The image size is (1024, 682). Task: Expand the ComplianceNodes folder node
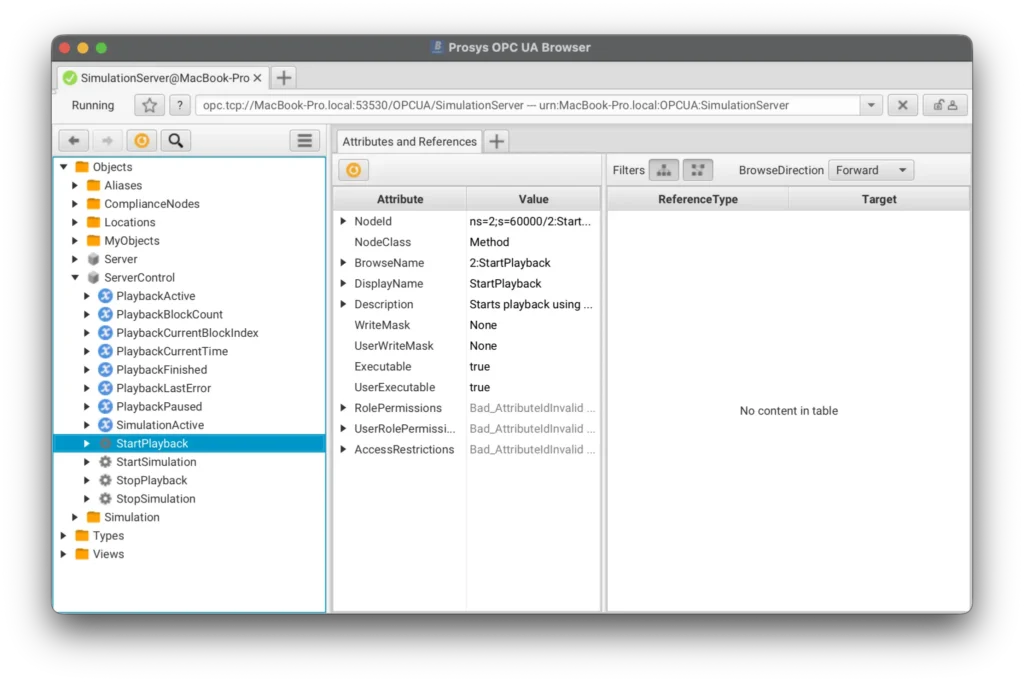75,204
